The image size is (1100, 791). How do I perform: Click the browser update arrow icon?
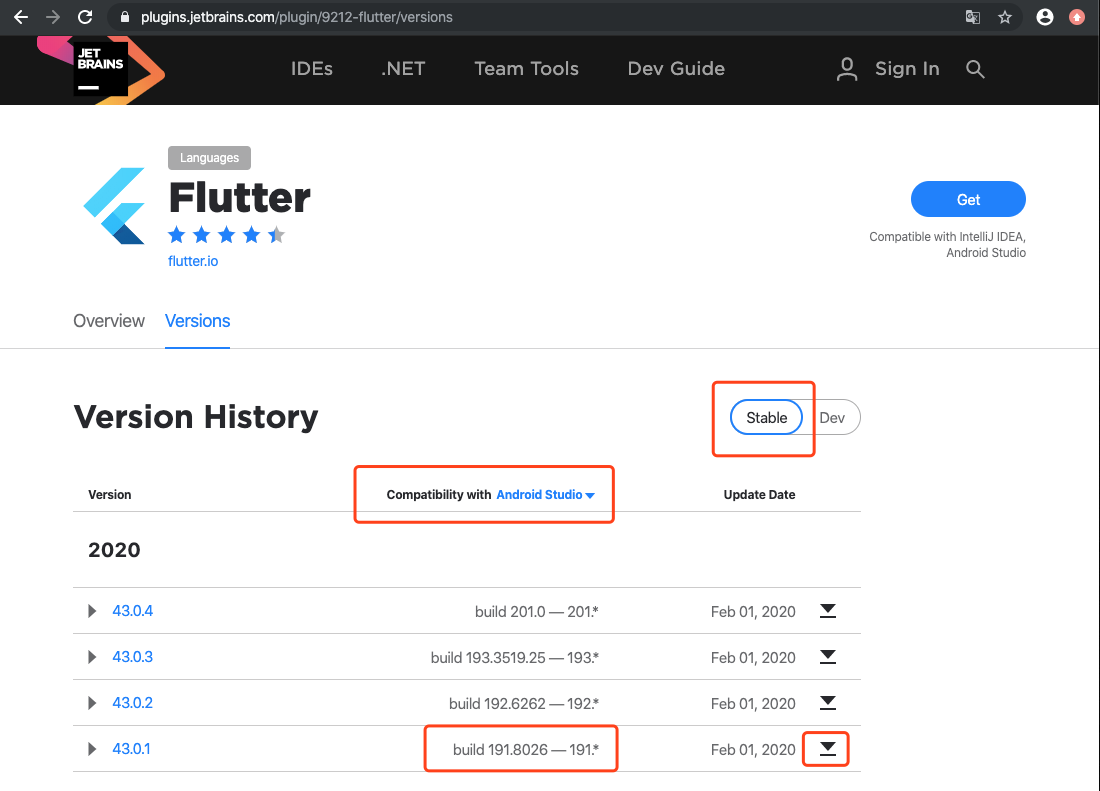pyautogui.click(x=1077, y=17)
